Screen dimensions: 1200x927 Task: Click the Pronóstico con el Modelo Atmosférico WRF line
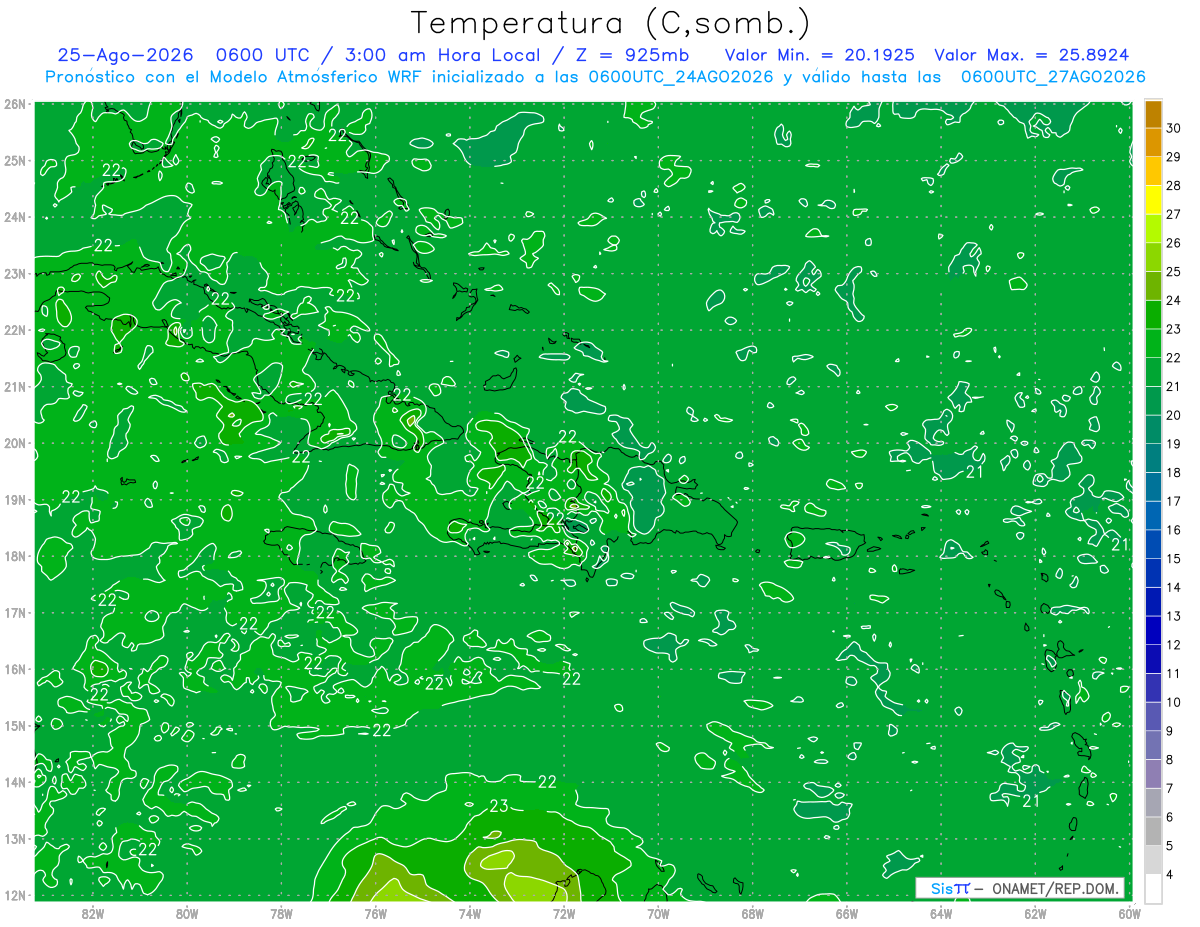[x=596, y=76]
